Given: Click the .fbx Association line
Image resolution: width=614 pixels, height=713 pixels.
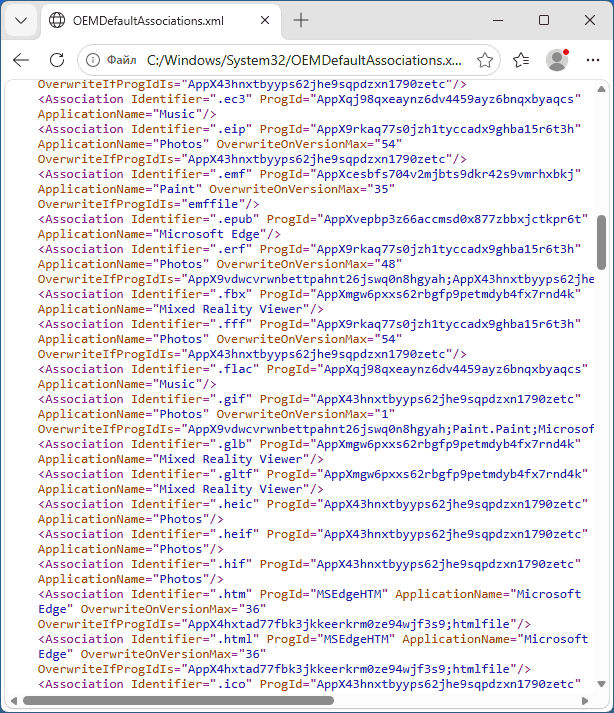Looking at the screenshot, I should (309, 294).
